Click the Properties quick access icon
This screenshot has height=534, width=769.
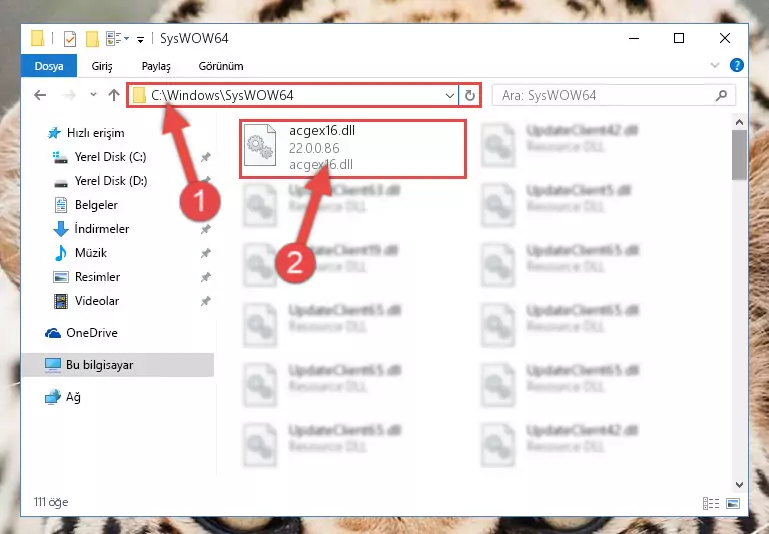[70, 38]
